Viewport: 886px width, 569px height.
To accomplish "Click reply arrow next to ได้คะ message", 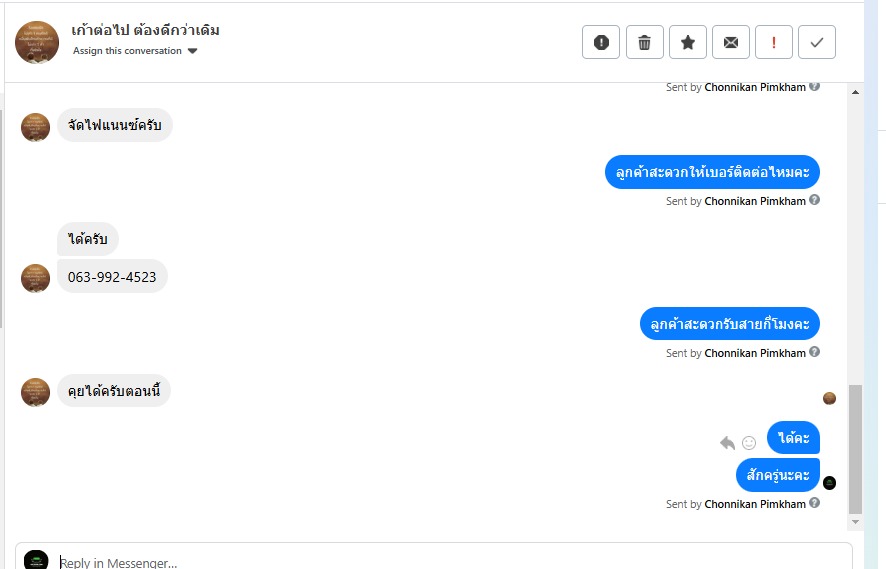I will (727, 443).
